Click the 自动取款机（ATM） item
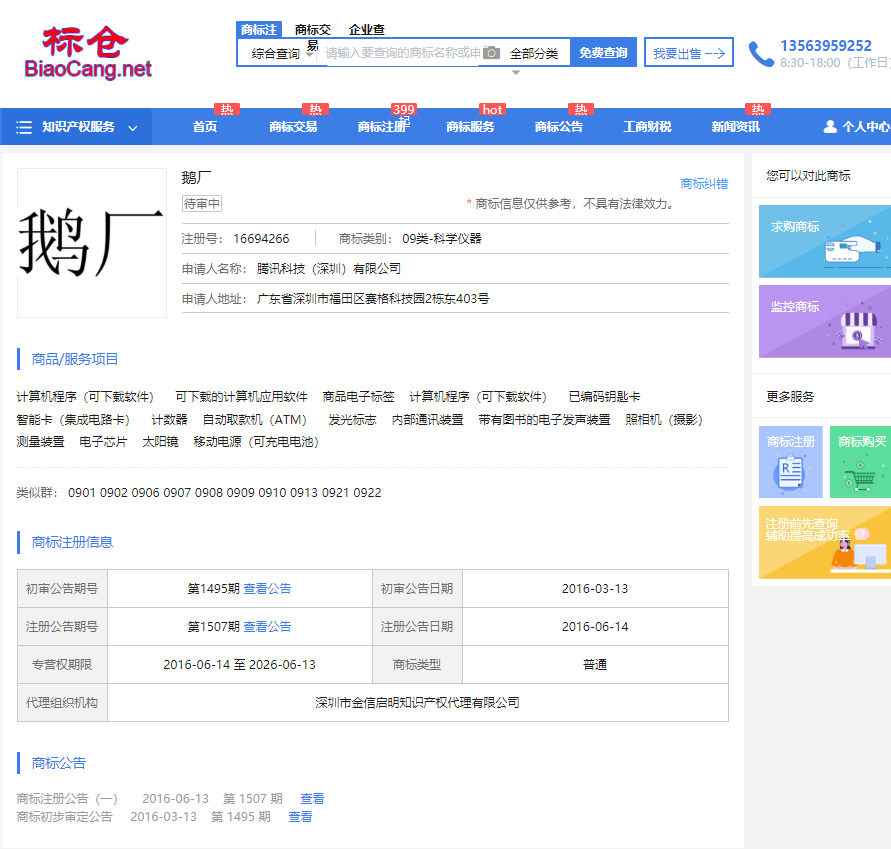Viewport: 891px width, 849px height. [x=255, y=420]
